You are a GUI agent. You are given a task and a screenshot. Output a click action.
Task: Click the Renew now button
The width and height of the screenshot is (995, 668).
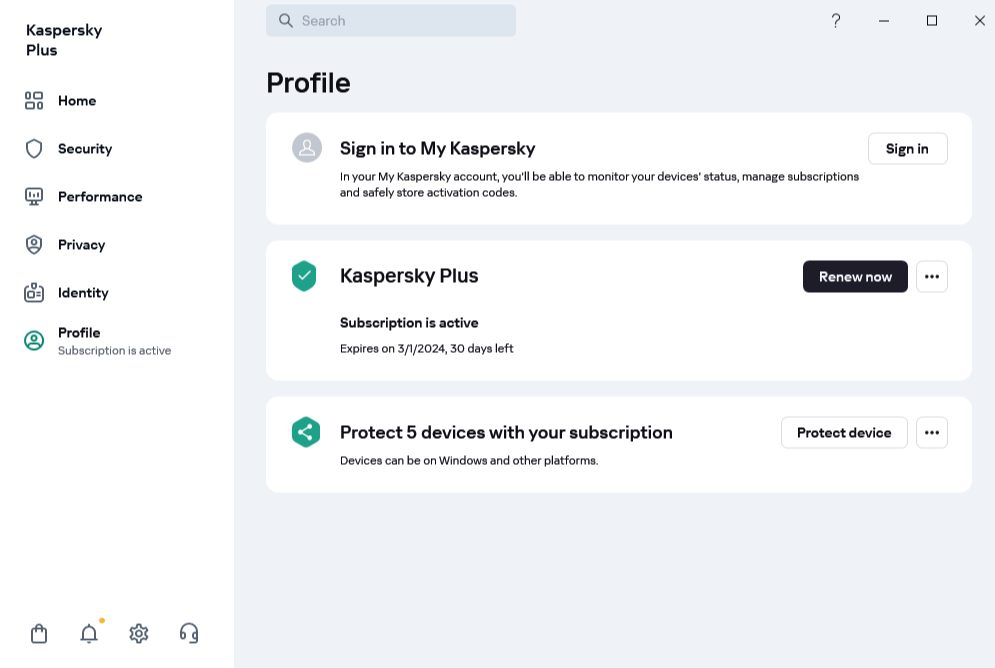click(855, 277)
